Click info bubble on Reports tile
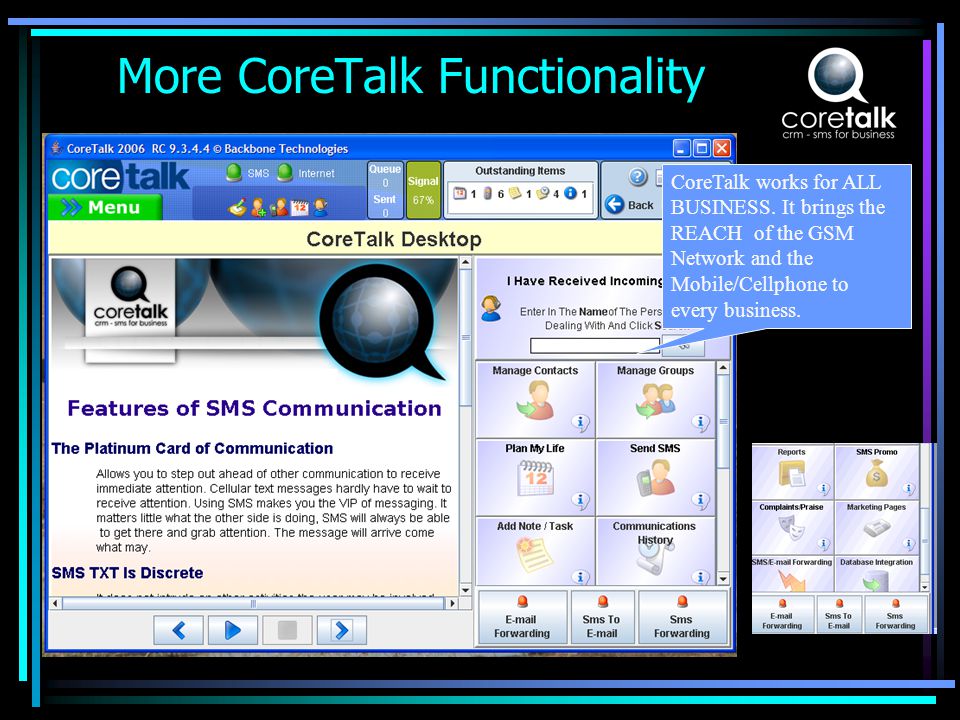The width and height of the screenshot is (960, 720). [823, 489]
